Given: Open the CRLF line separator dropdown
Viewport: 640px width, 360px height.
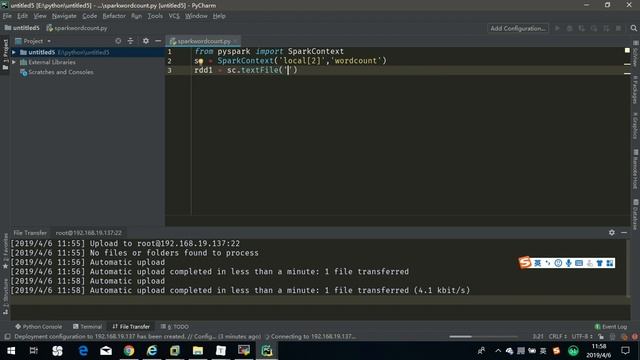Looking at the screenshot, I should coord(558,337).
